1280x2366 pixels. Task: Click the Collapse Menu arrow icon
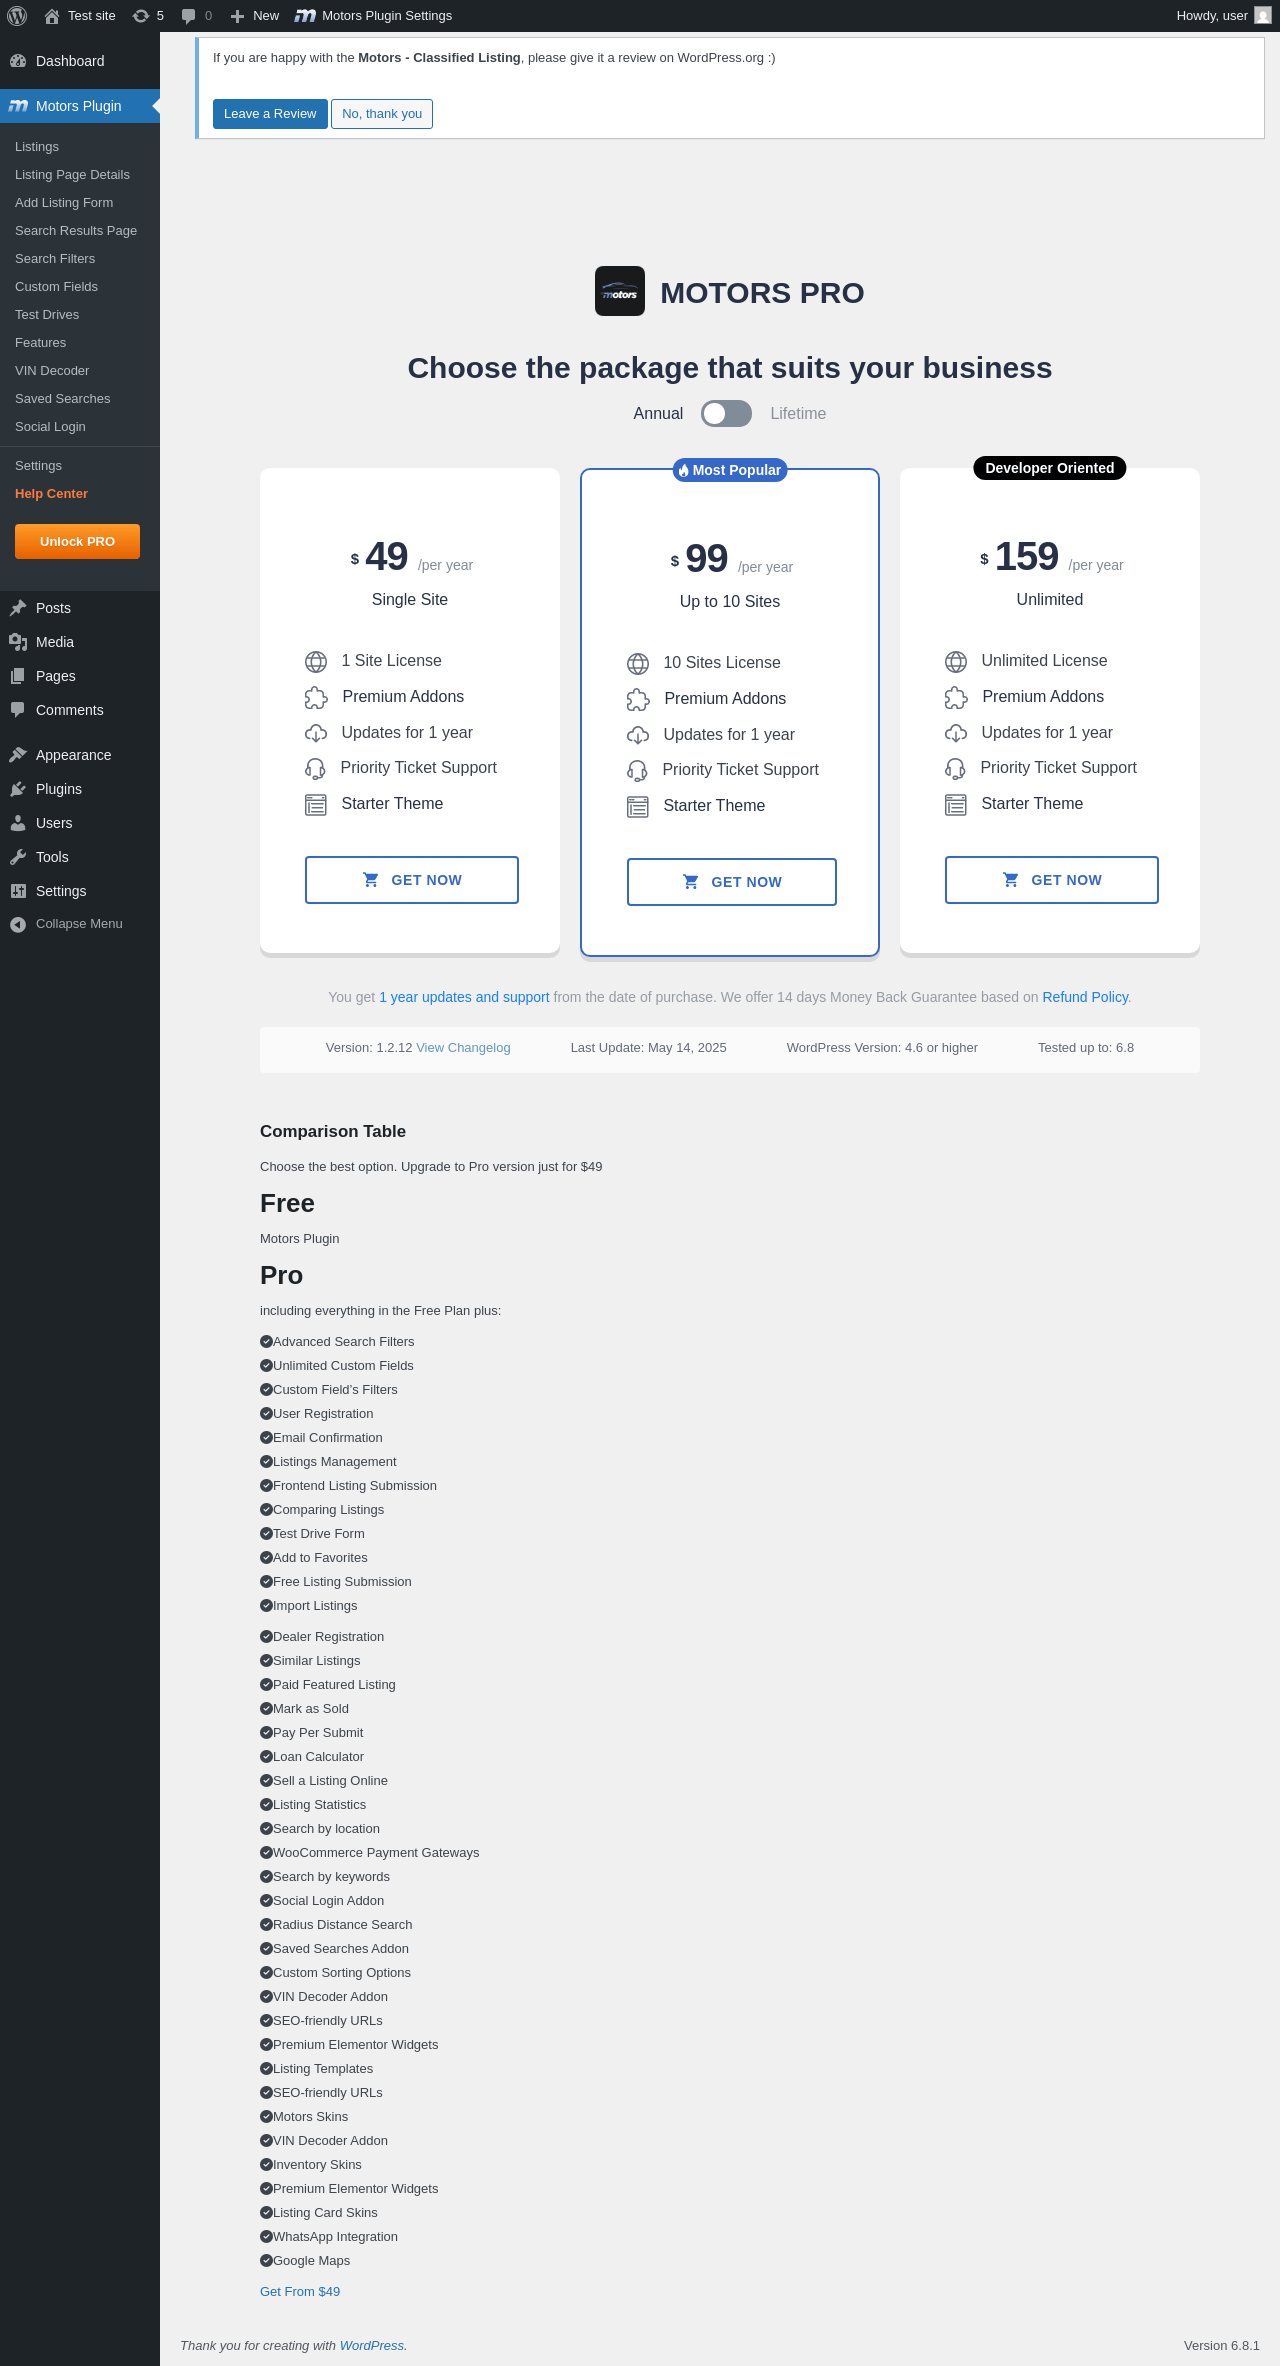(x=18, y=924)
